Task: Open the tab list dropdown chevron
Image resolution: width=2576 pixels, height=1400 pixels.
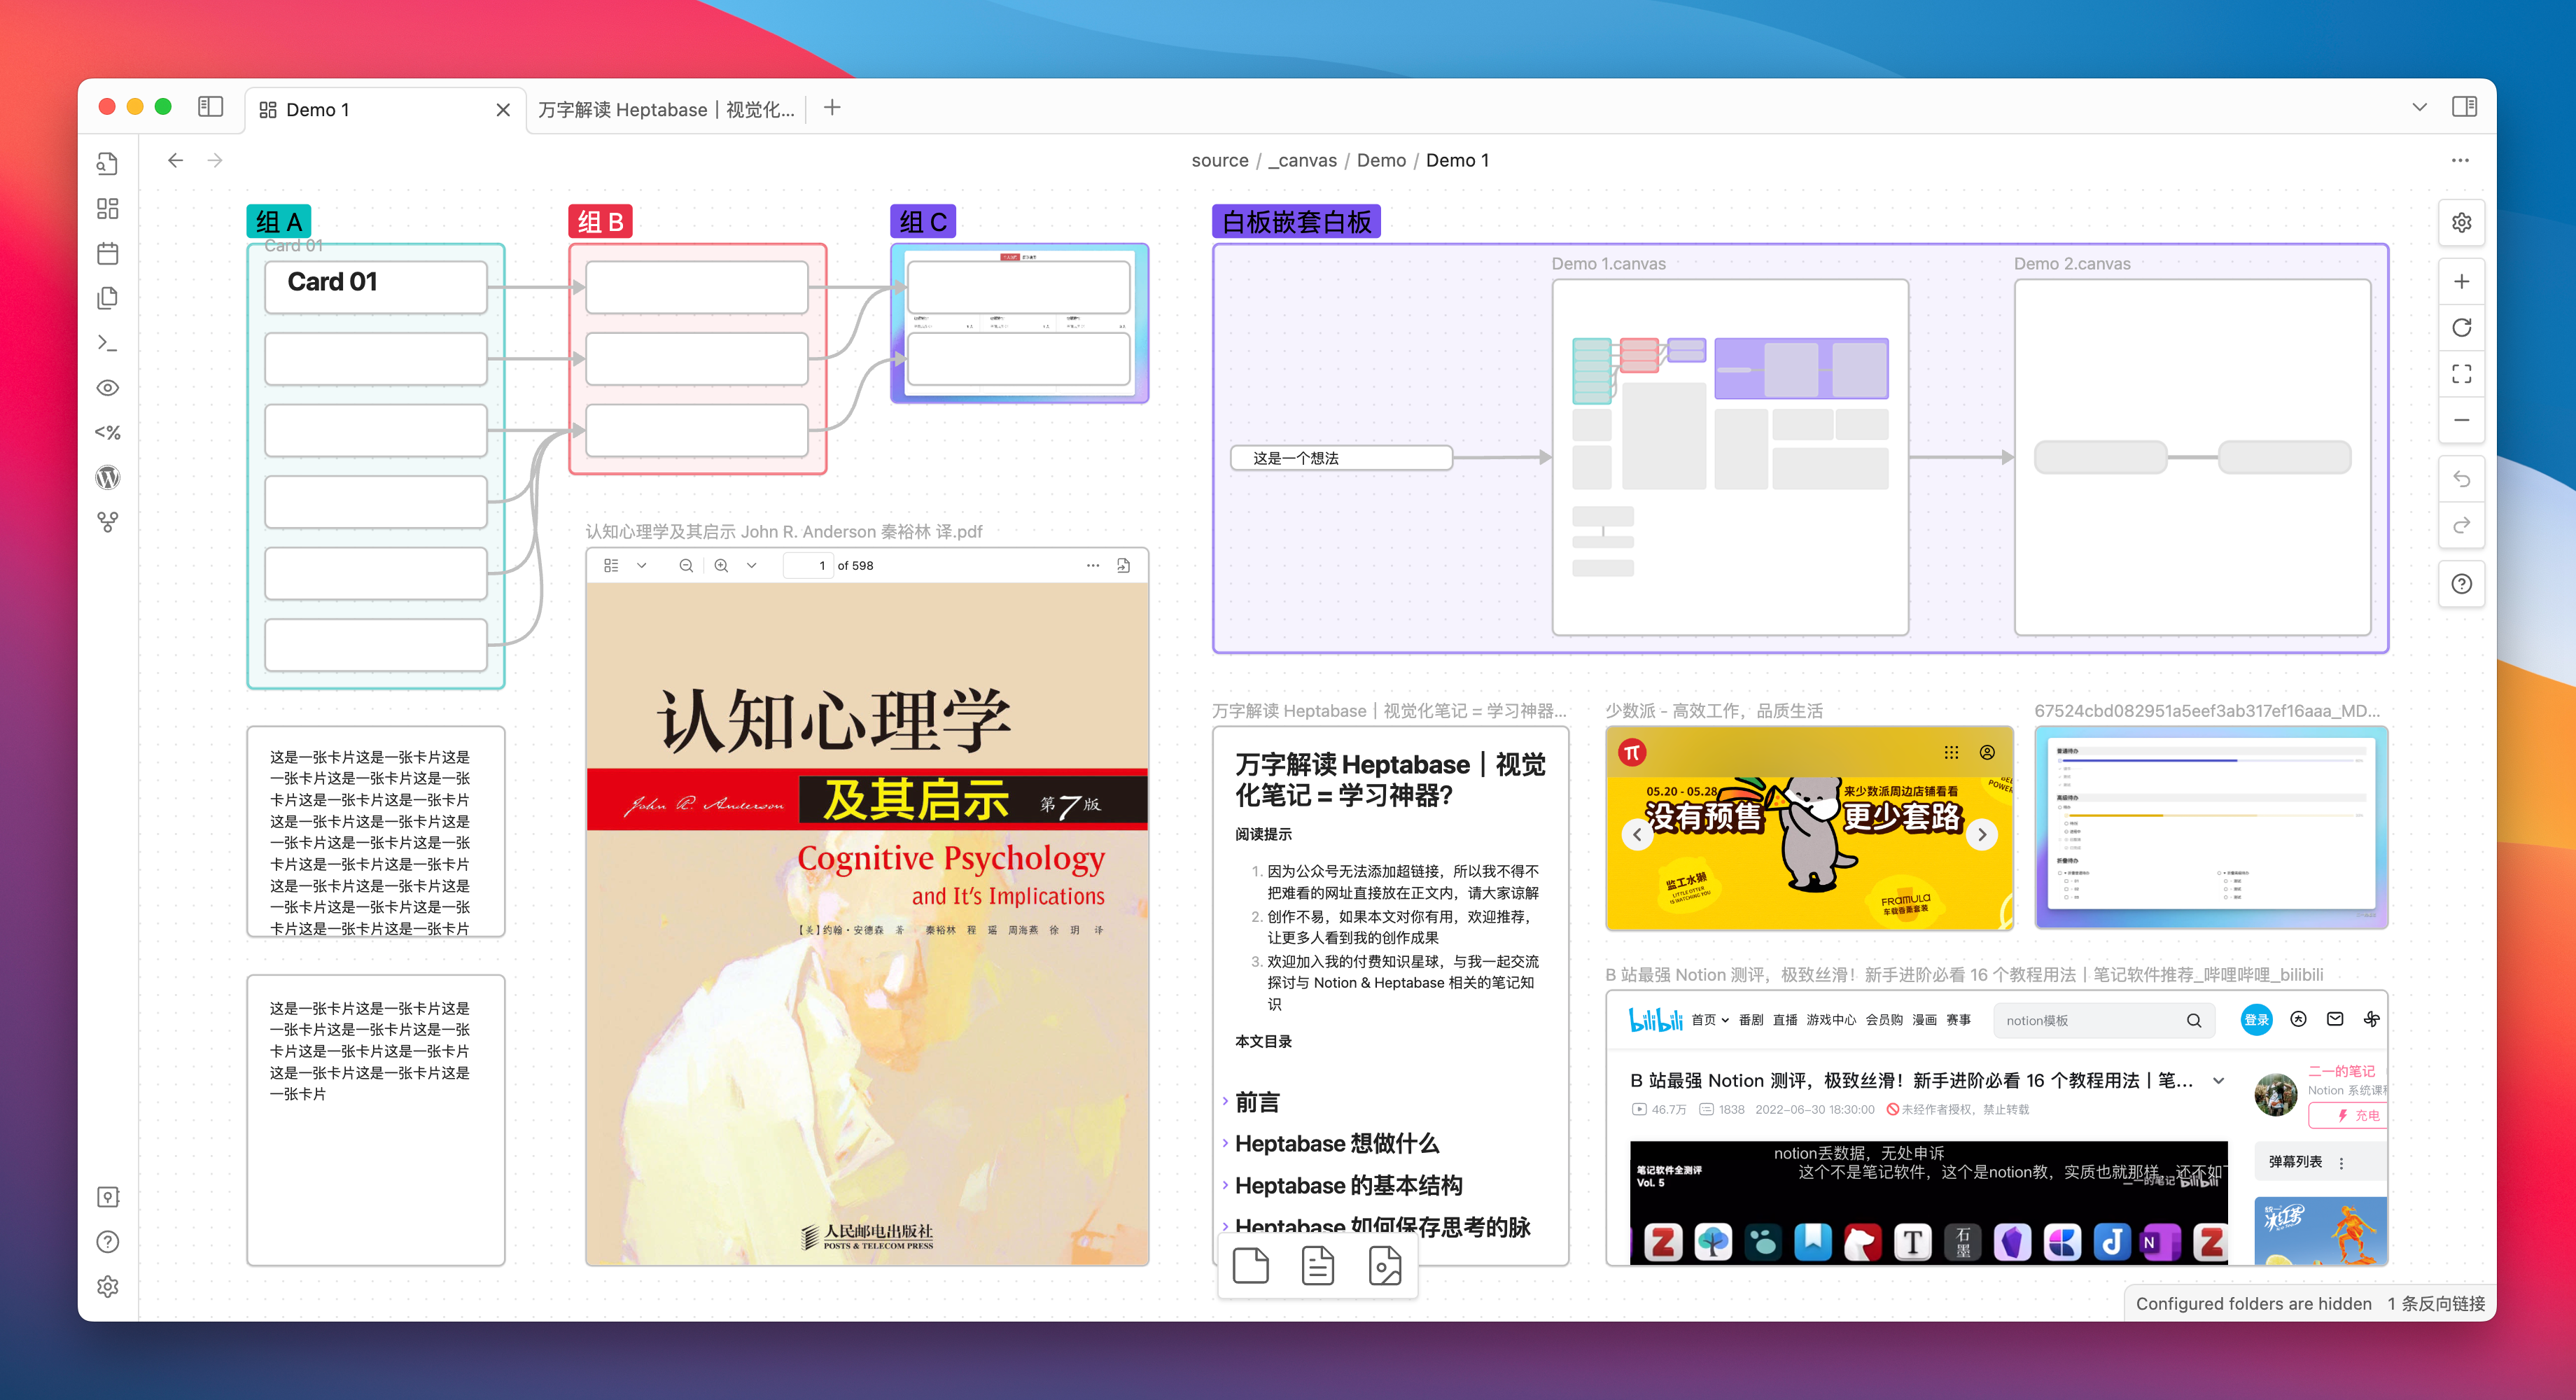Action: click(x=2420, y=107)
